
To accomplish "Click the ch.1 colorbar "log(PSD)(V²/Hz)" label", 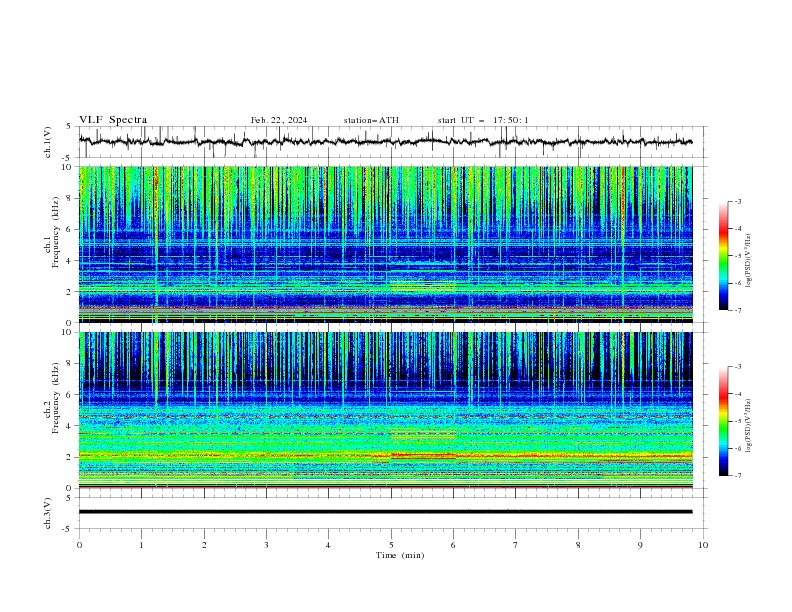I will (749, 261).
